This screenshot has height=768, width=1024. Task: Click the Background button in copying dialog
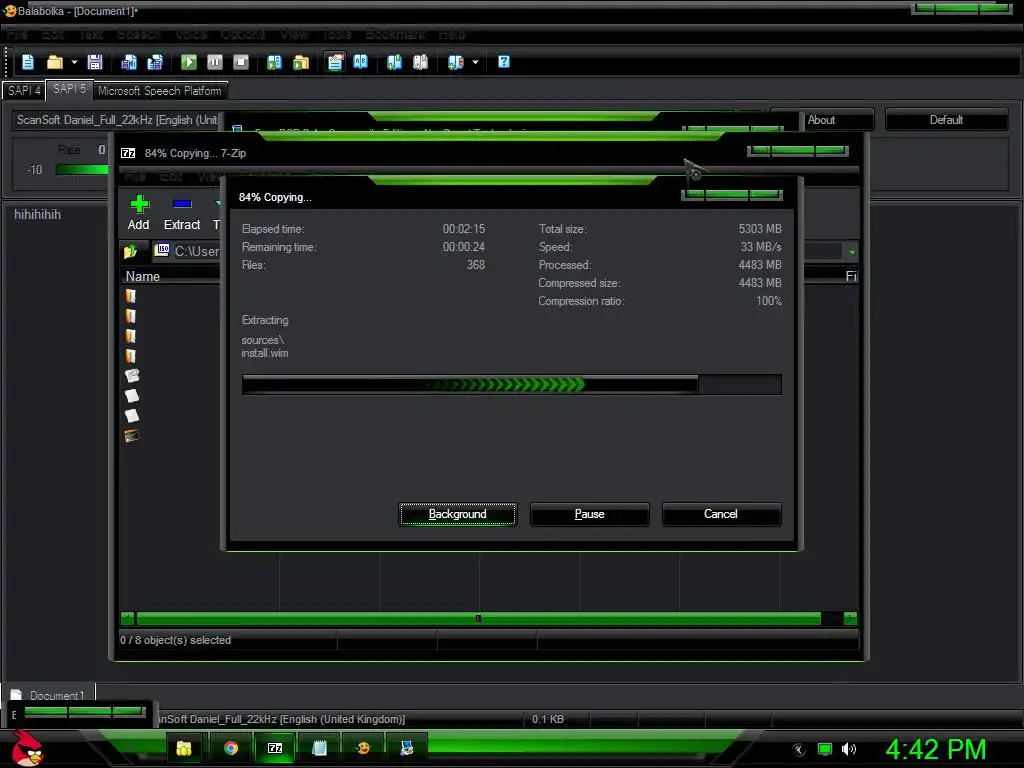tap(458, 514)
